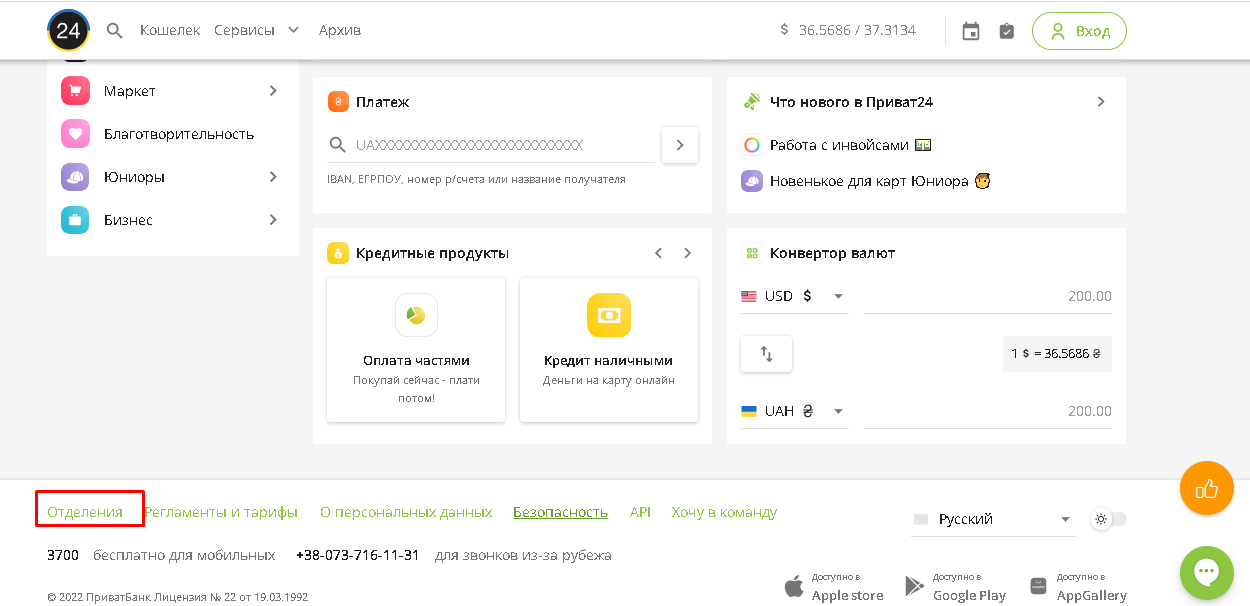Open search with the magnifier icon
Image resolution: width=1250 pixels, height=606 pixels.
tap(115, 31)
